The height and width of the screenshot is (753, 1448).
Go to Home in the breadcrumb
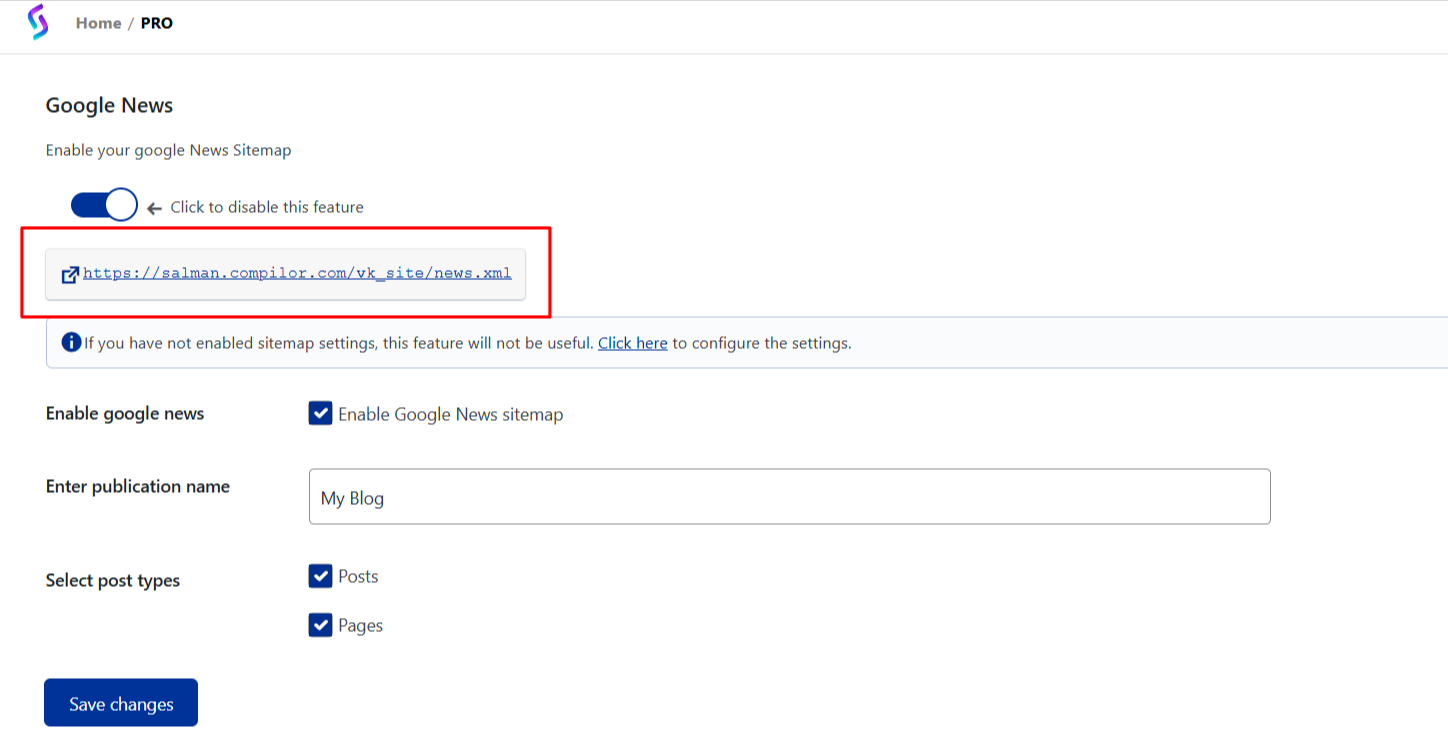tap(98, 23)
